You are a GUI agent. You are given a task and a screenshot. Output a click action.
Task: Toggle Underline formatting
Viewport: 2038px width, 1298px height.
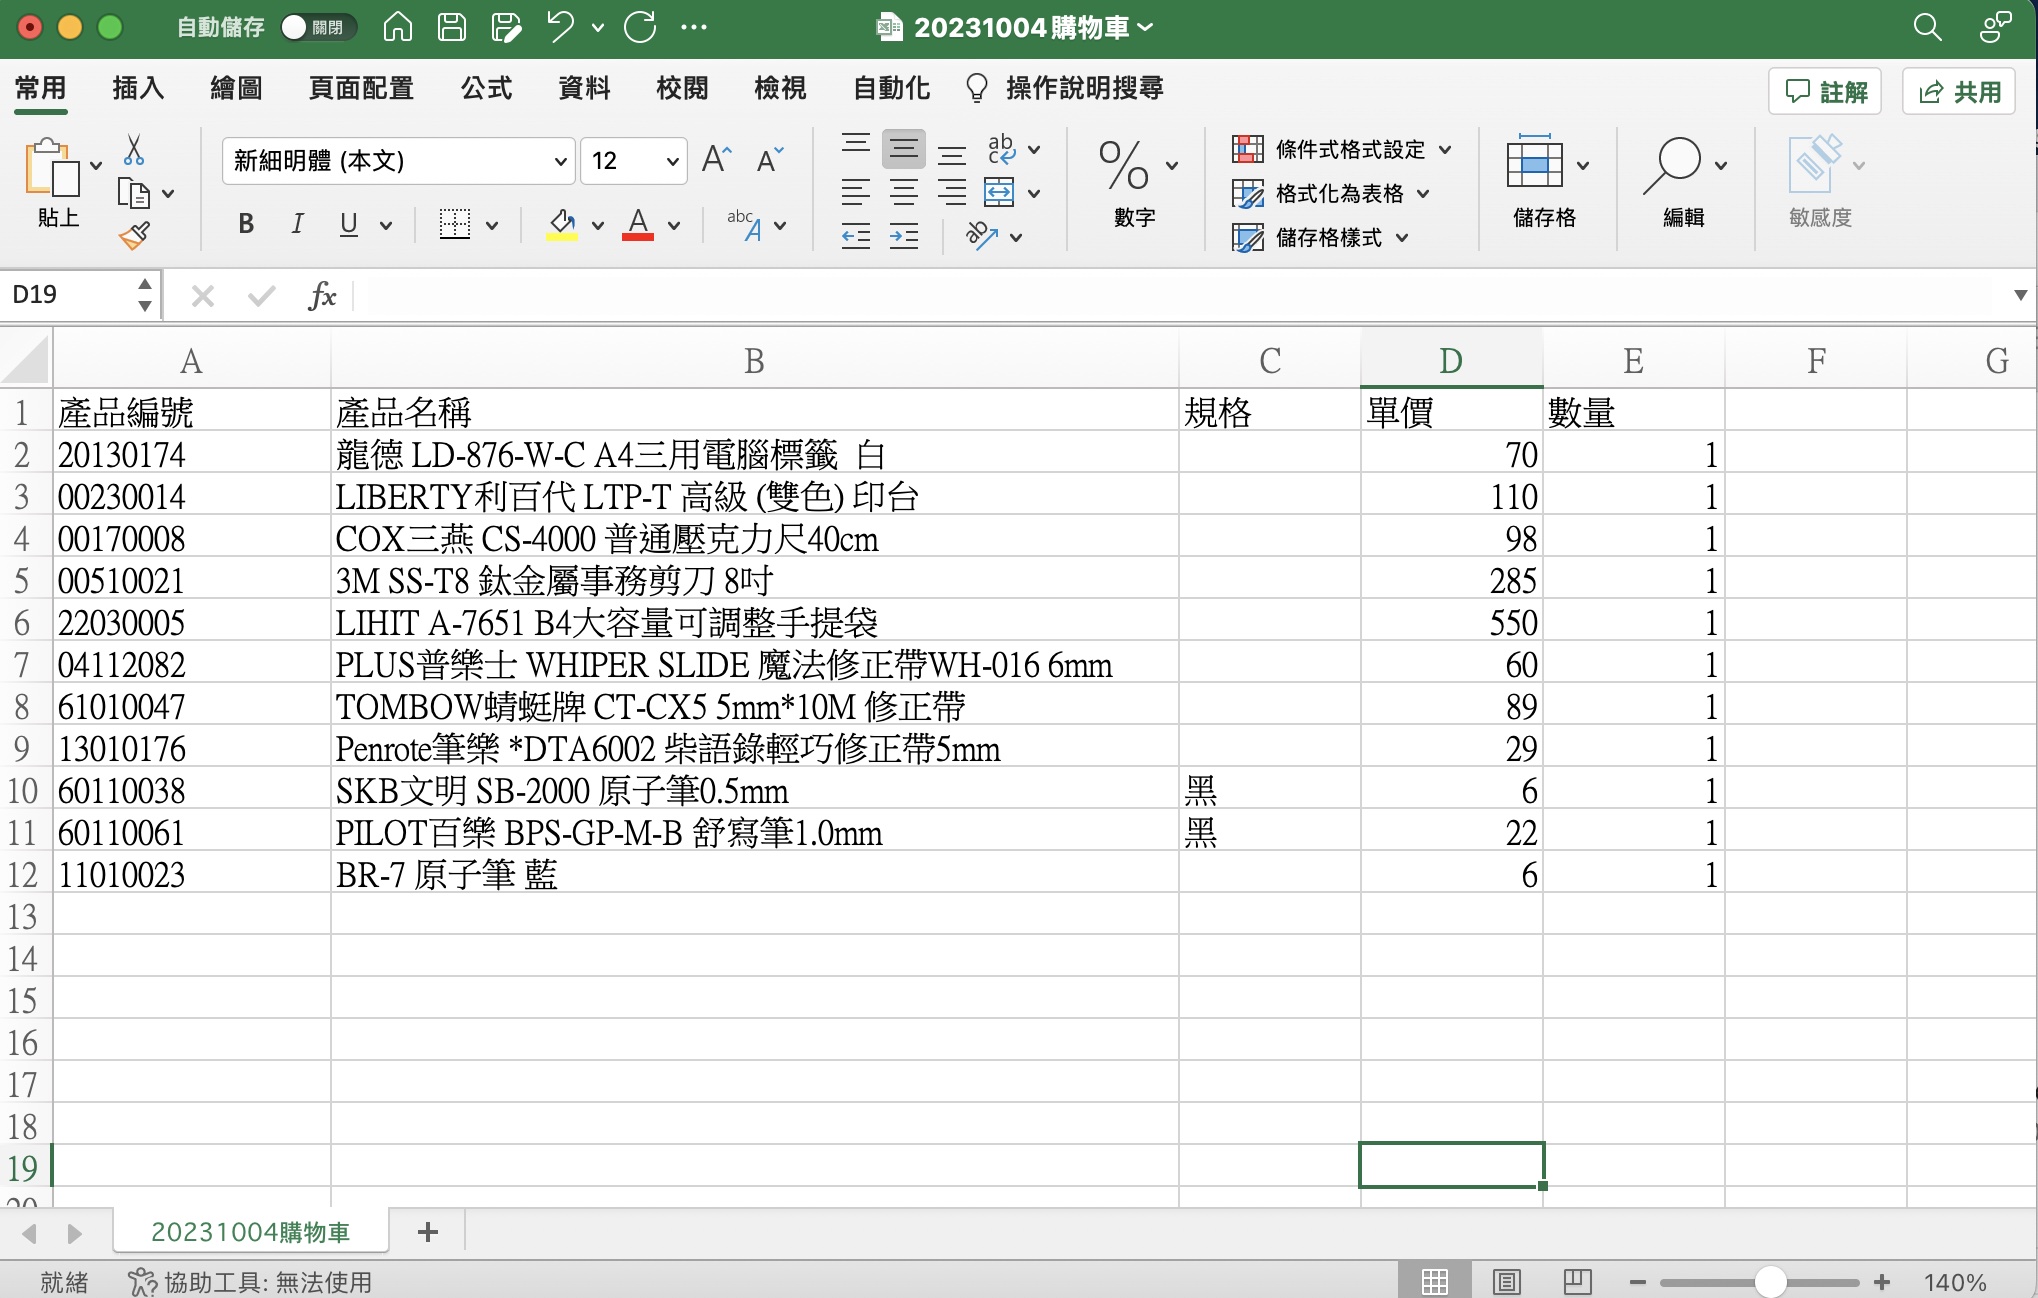[x=348, y=224]
